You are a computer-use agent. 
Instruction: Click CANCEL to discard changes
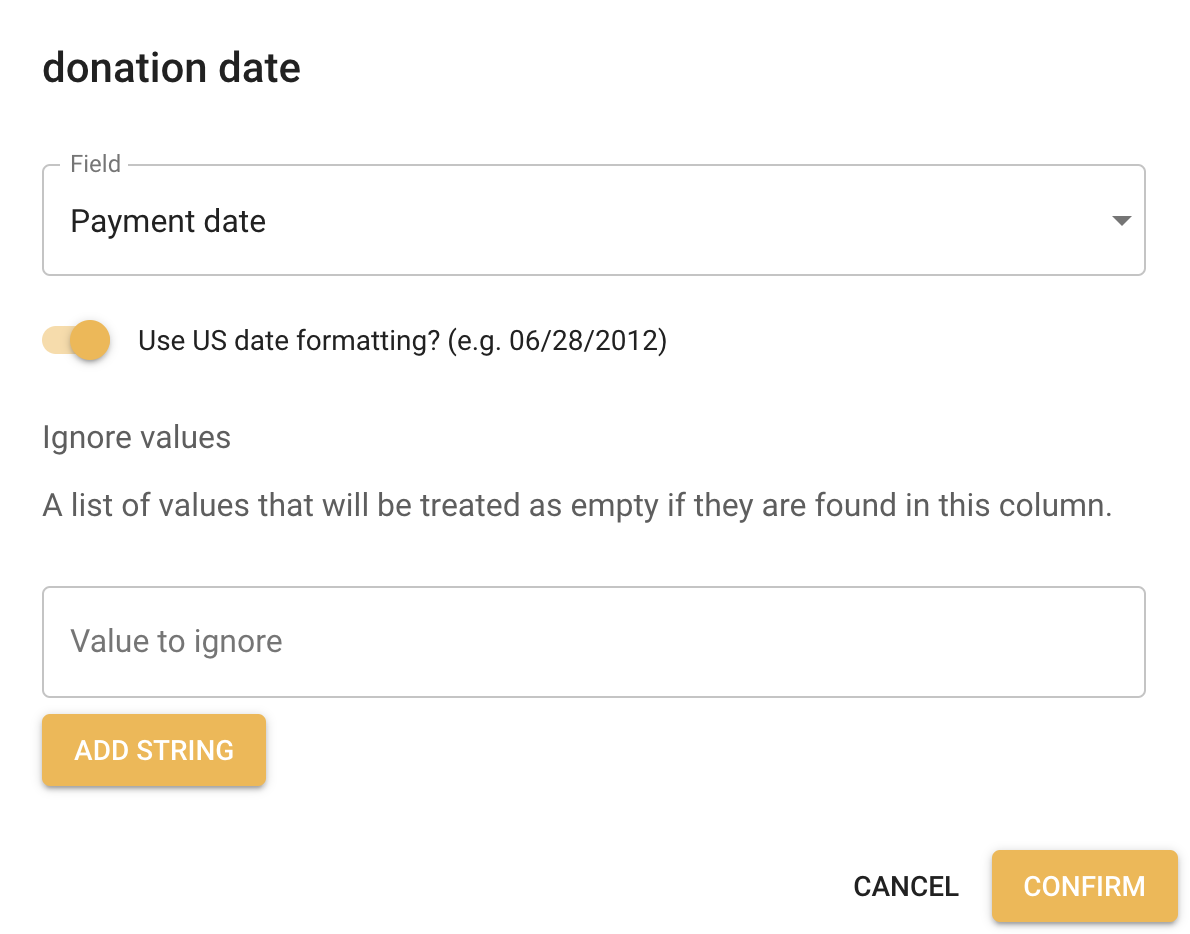click(905, 886)
